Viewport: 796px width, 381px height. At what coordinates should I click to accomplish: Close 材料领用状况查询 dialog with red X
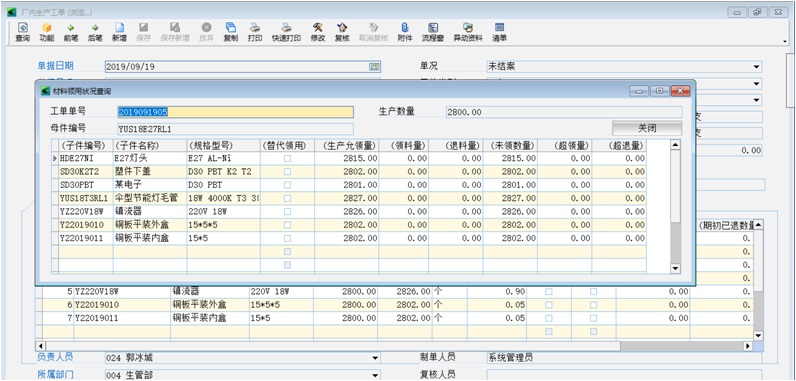click(x=680, y=91)
